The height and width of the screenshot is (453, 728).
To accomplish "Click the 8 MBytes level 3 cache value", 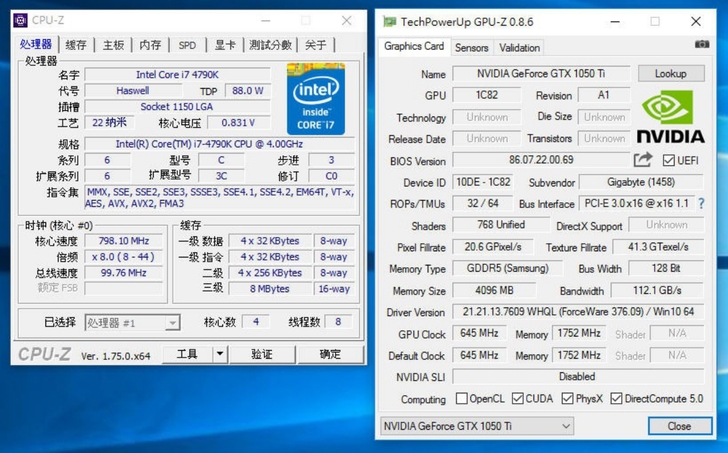I will (270, 289).
